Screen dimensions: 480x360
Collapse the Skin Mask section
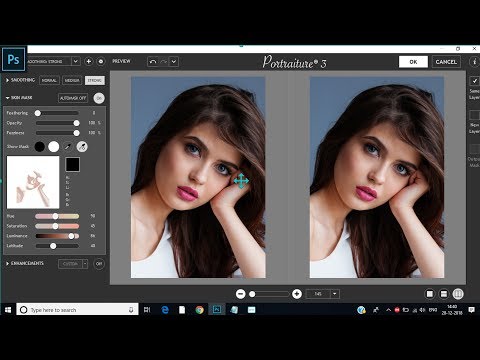[7, 98]
